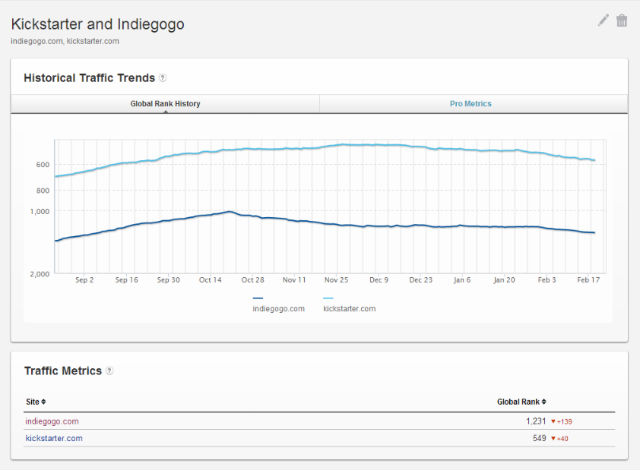Open the indiegogo.com link in table

click(x=52, y=421)
